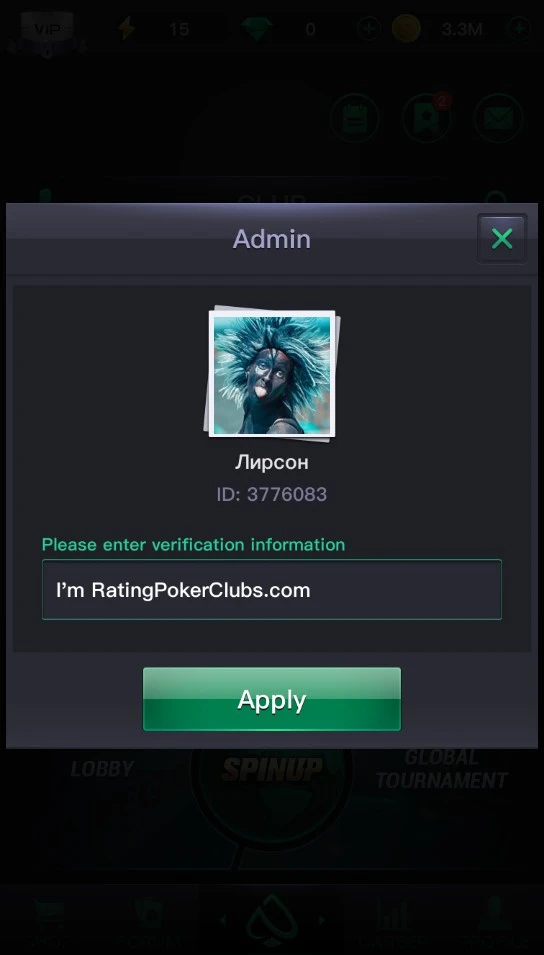Add coins via plus beside 3.3M
This screenshot has height=955, width=544.
(520, 29)
